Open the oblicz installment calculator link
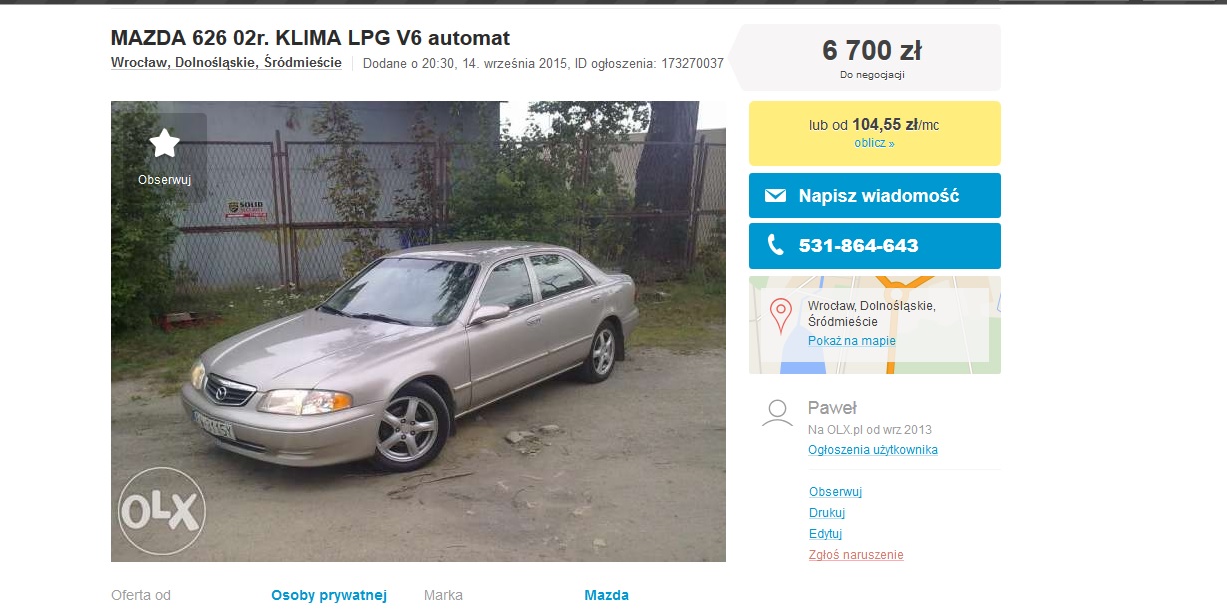The image size is (1227, 612). coord(874,143)
